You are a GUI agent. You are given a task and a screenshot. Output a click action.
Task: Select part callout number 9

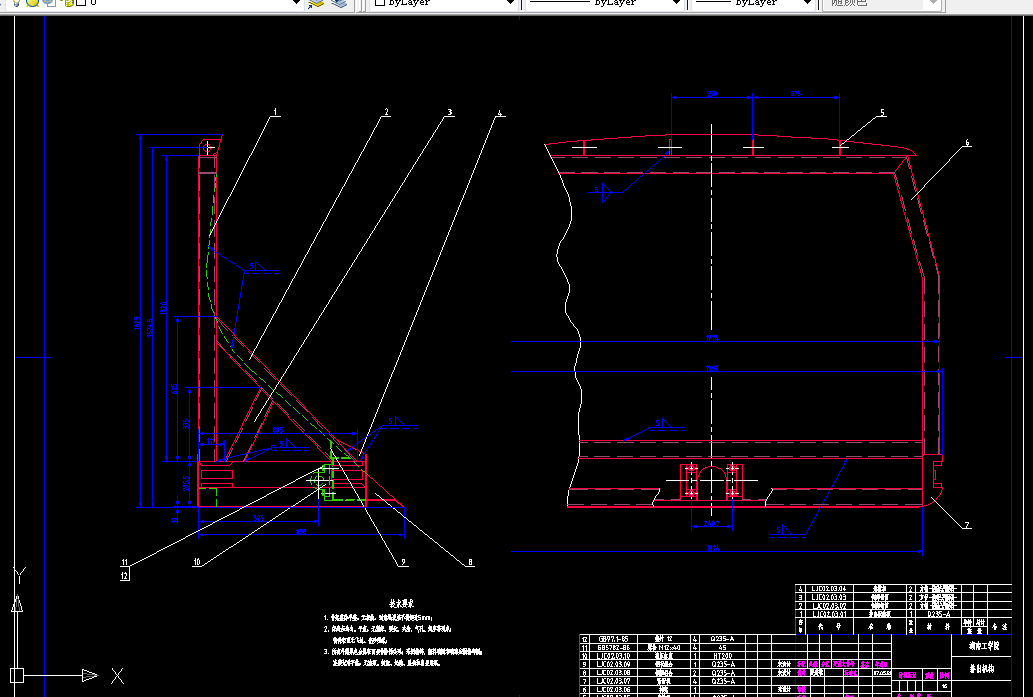click(403, 563)
